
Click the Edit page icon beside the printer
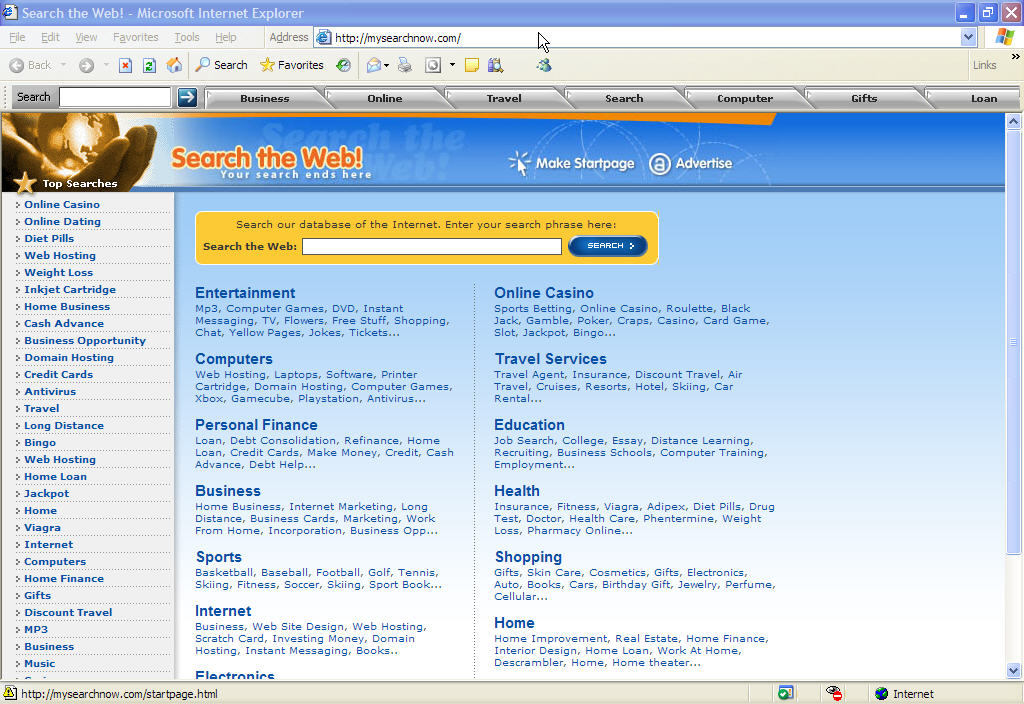432,65
